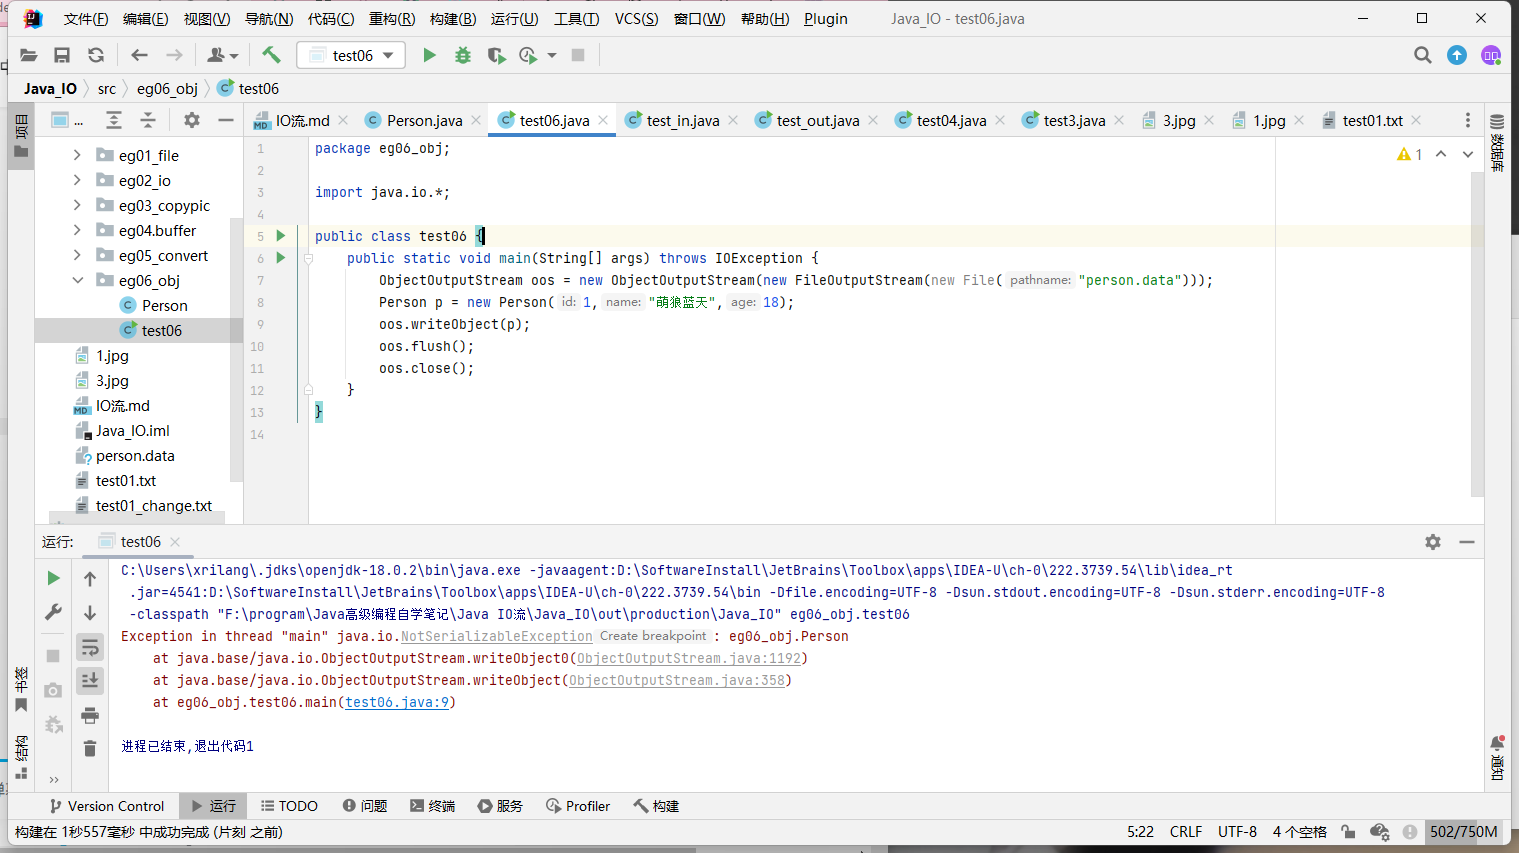Collapse all items in the project tree
The width and height of the screenshot is (1519, 853).
(x=148, y=120)
